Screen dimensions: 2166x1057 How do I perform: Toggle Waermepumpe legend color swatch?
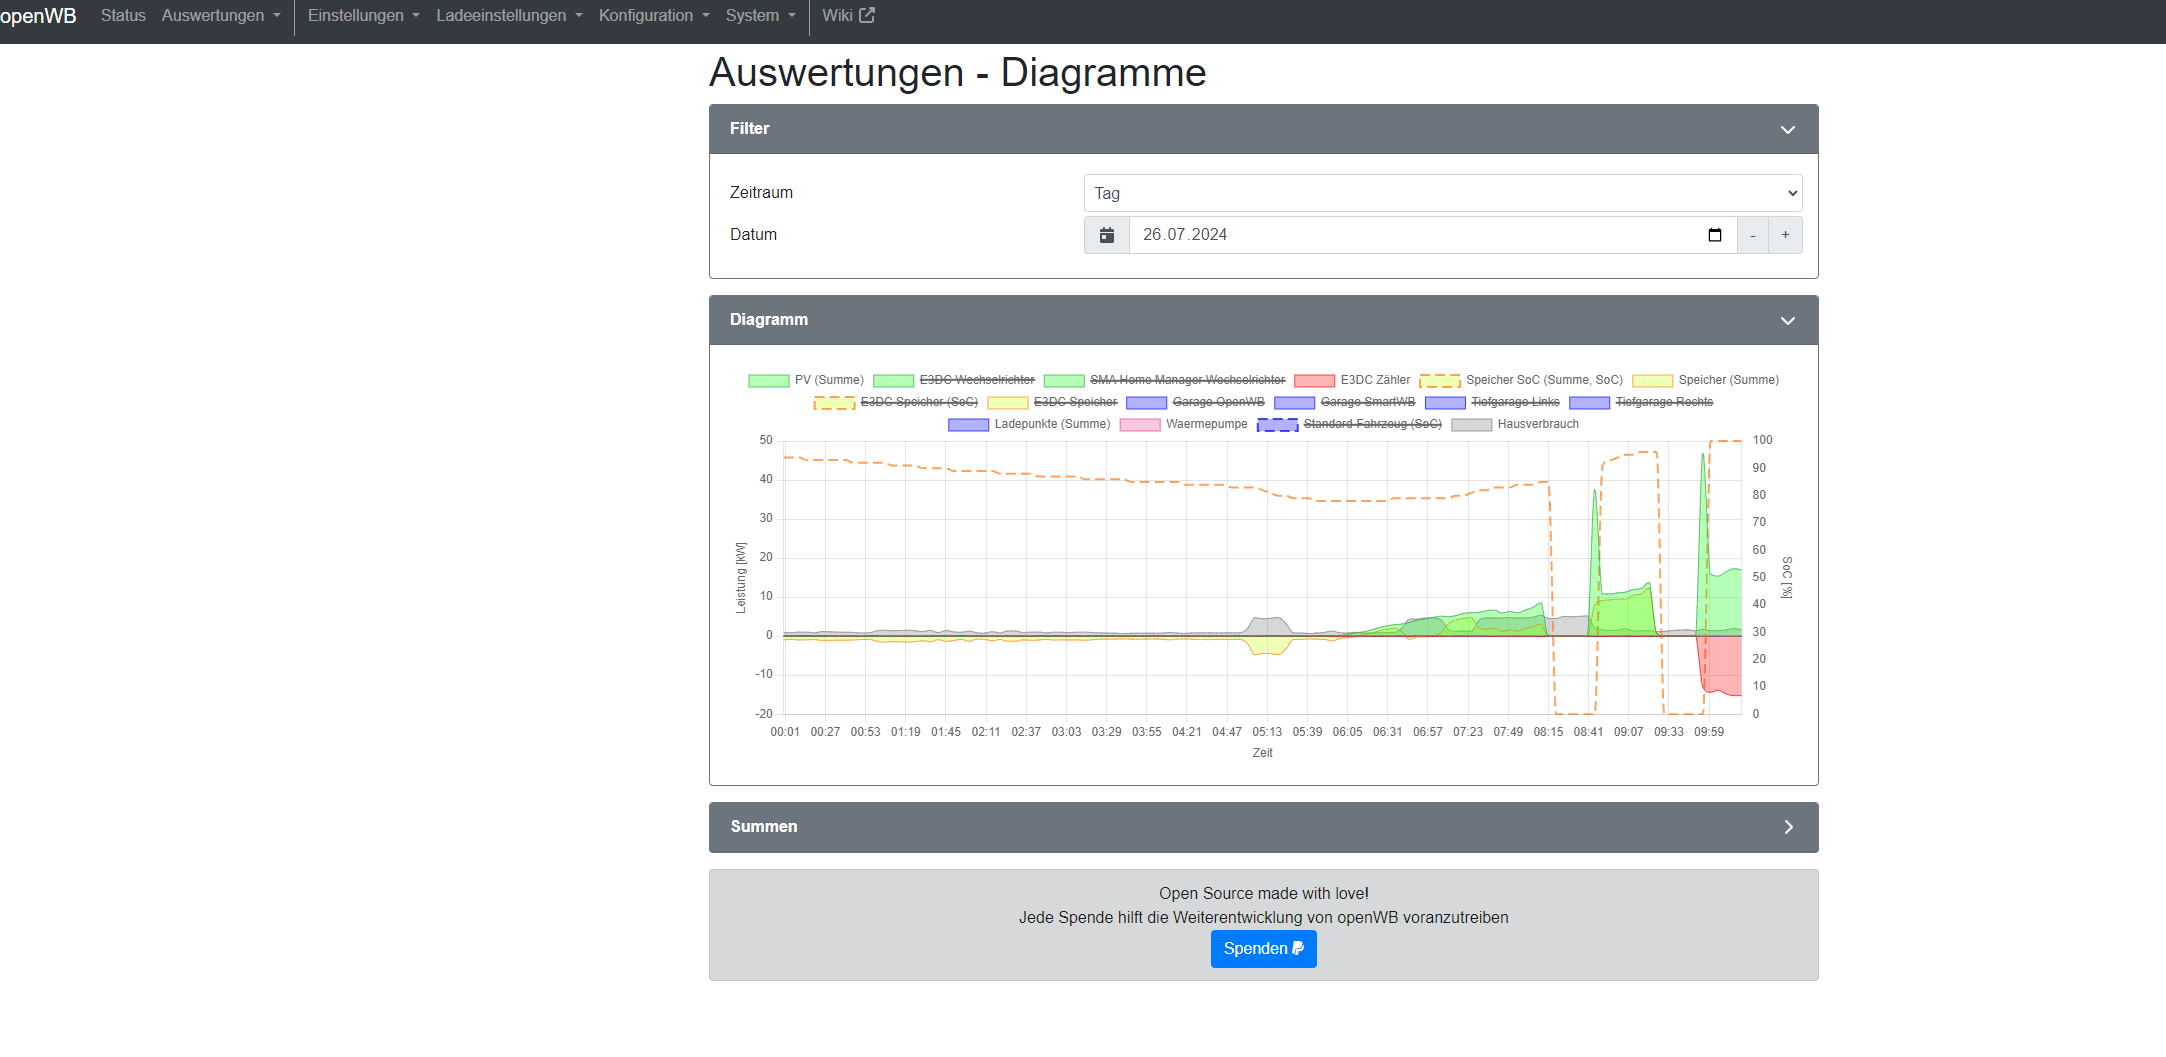pos(1139,425)
